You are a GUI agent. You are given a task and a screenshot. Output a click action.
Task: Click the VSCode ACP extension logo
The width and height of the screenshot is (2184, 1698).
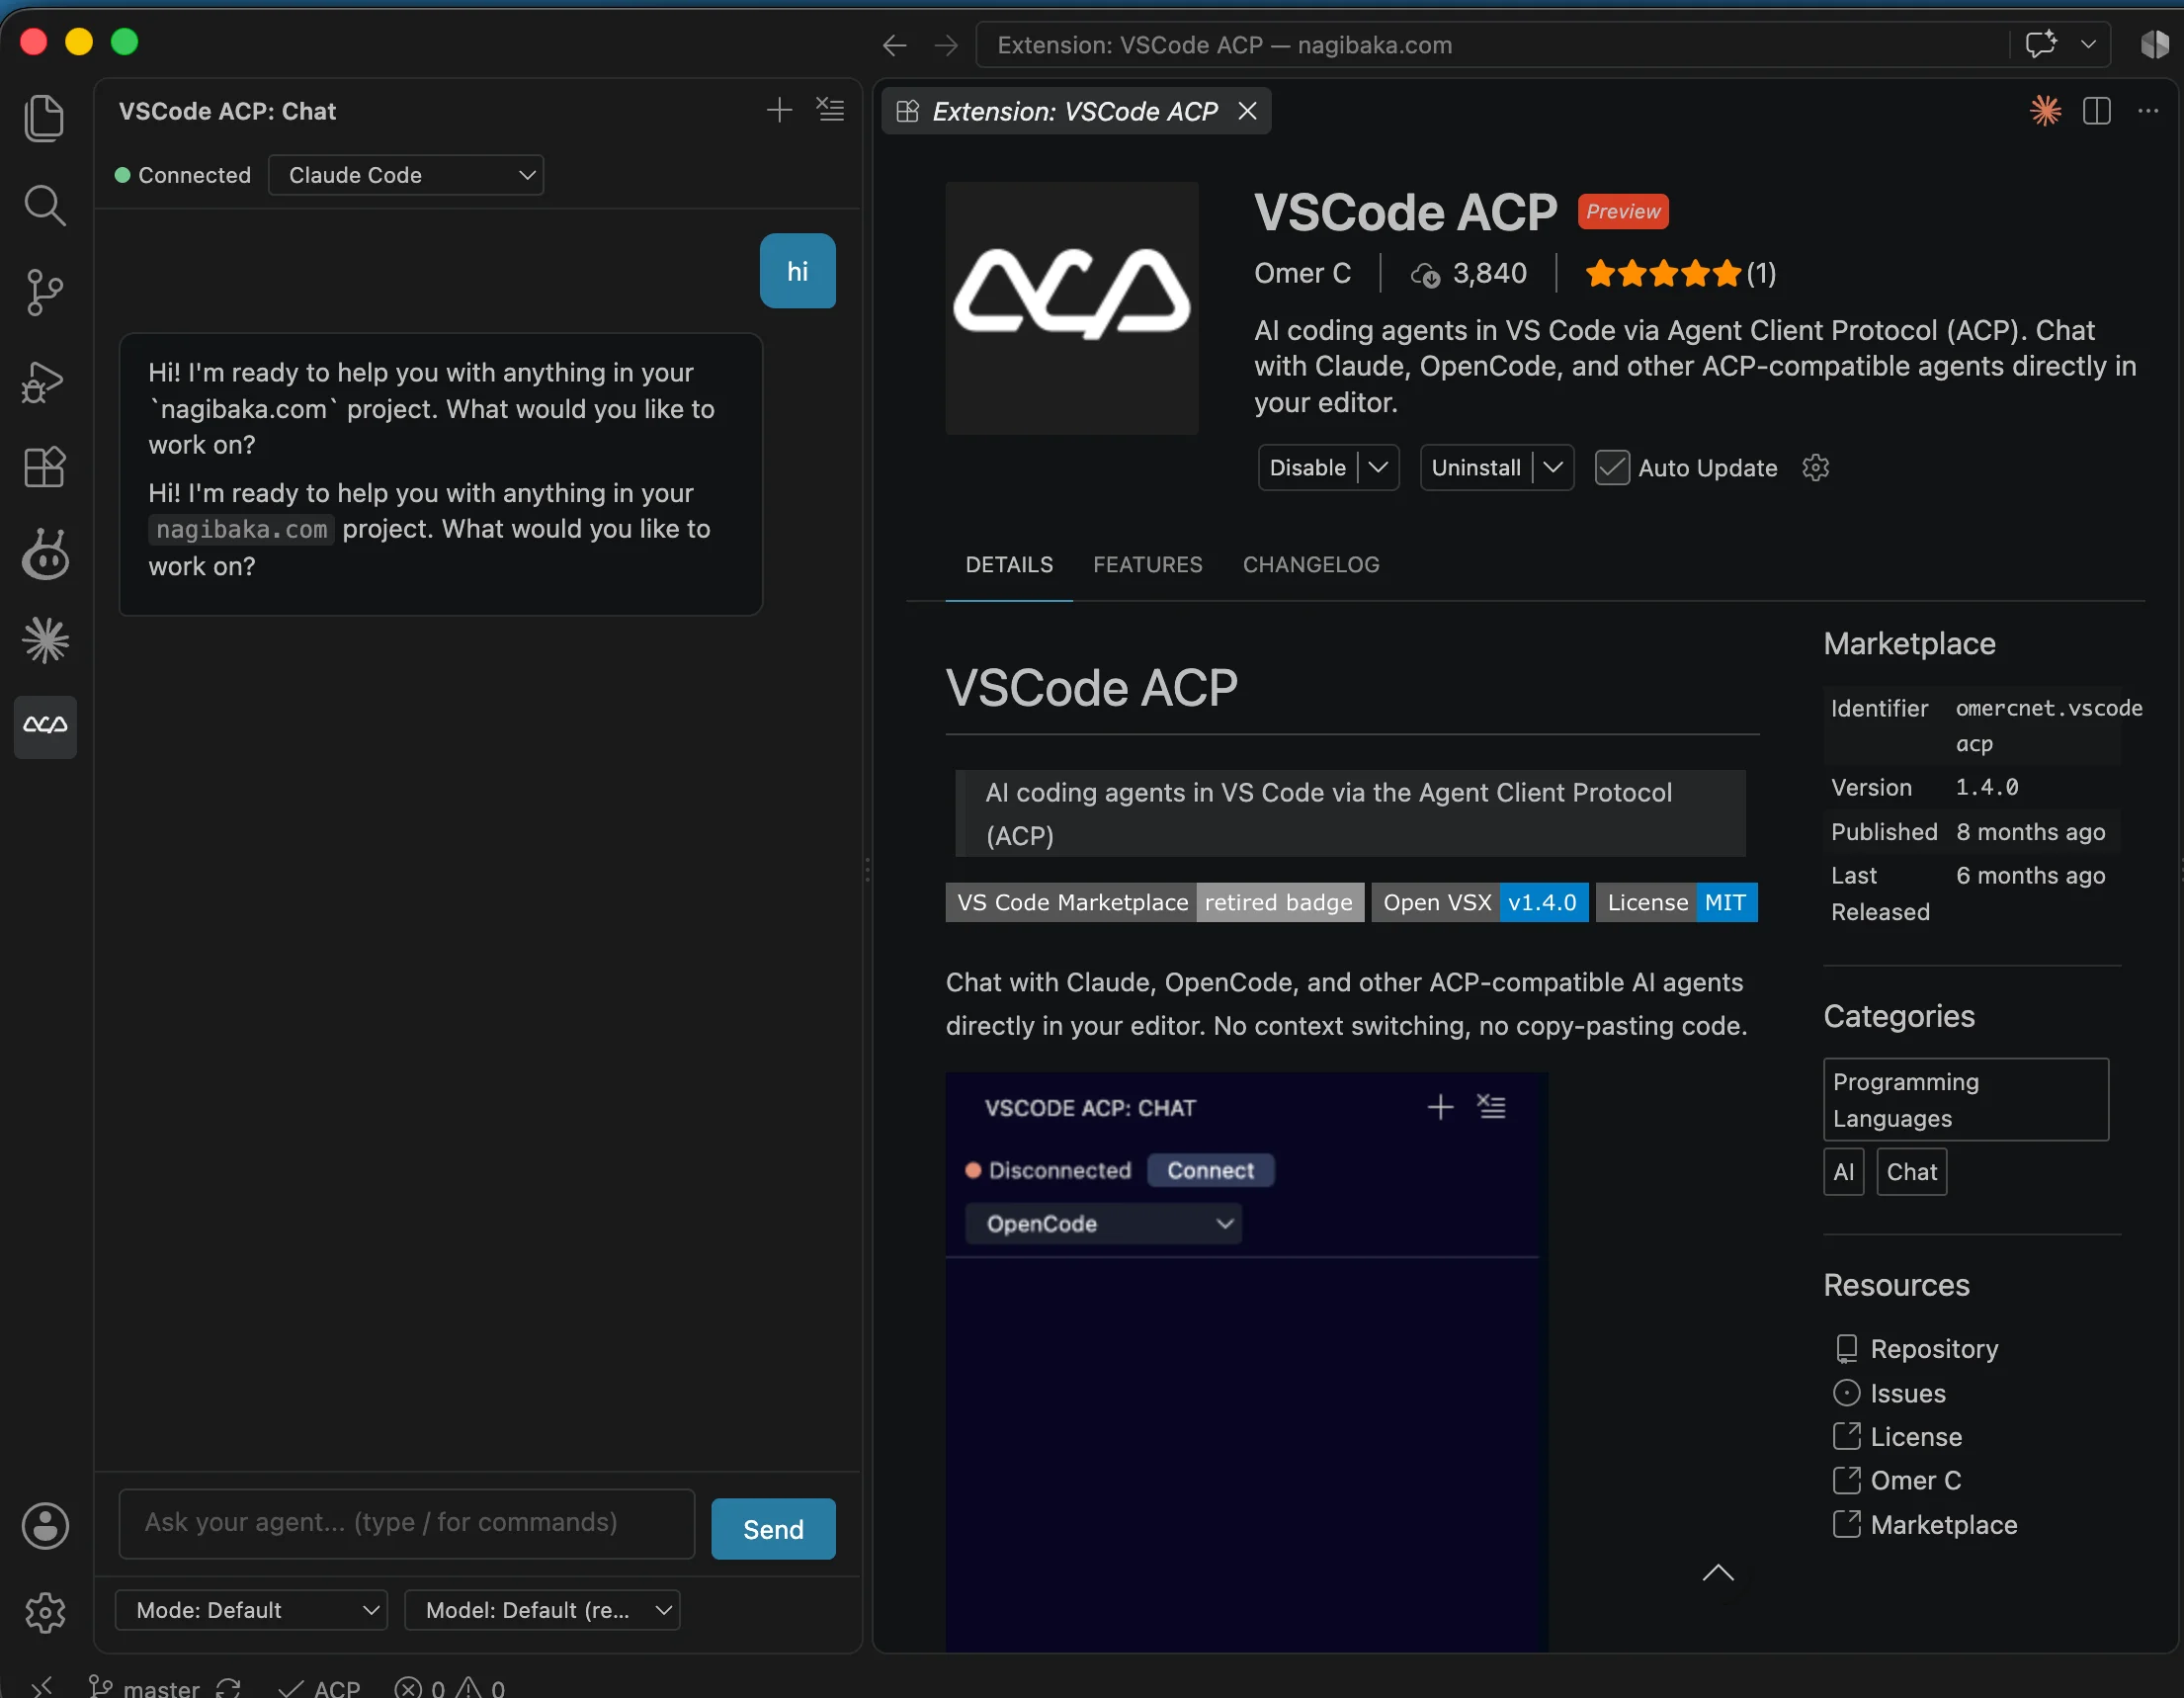click(1072, 308)
